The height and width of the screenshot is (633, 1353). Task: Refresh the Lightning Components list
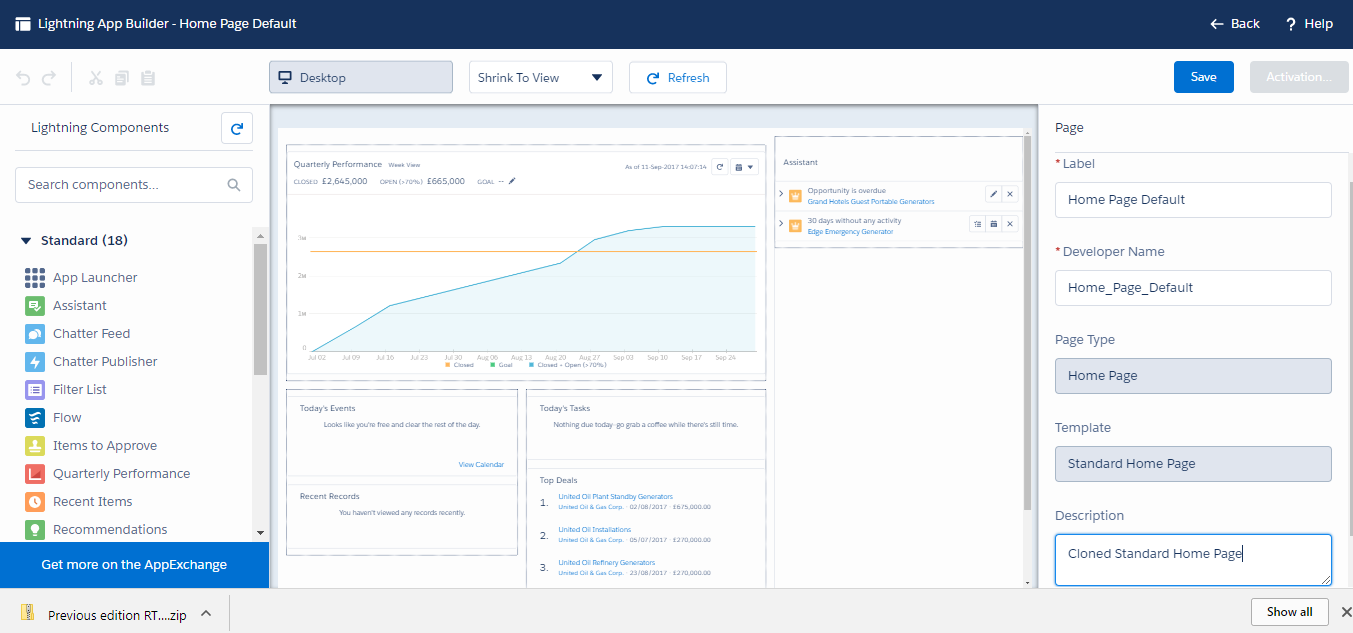point(237,128)
